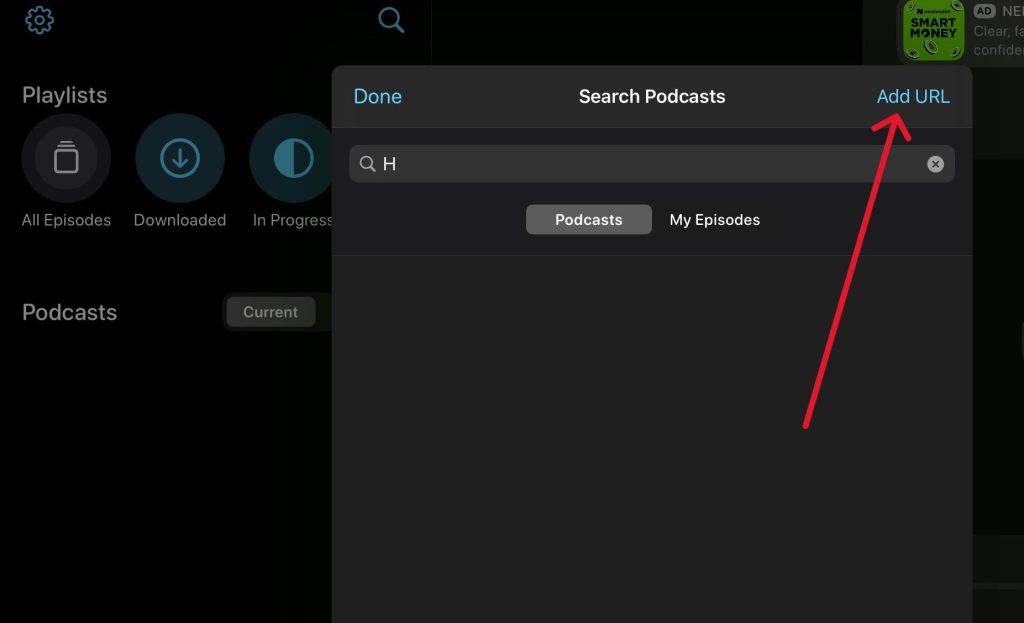Select the Podcasts segment in search
Image resolution: width=1024 pixels, height=623 pixels.
(x=588, y=220)
